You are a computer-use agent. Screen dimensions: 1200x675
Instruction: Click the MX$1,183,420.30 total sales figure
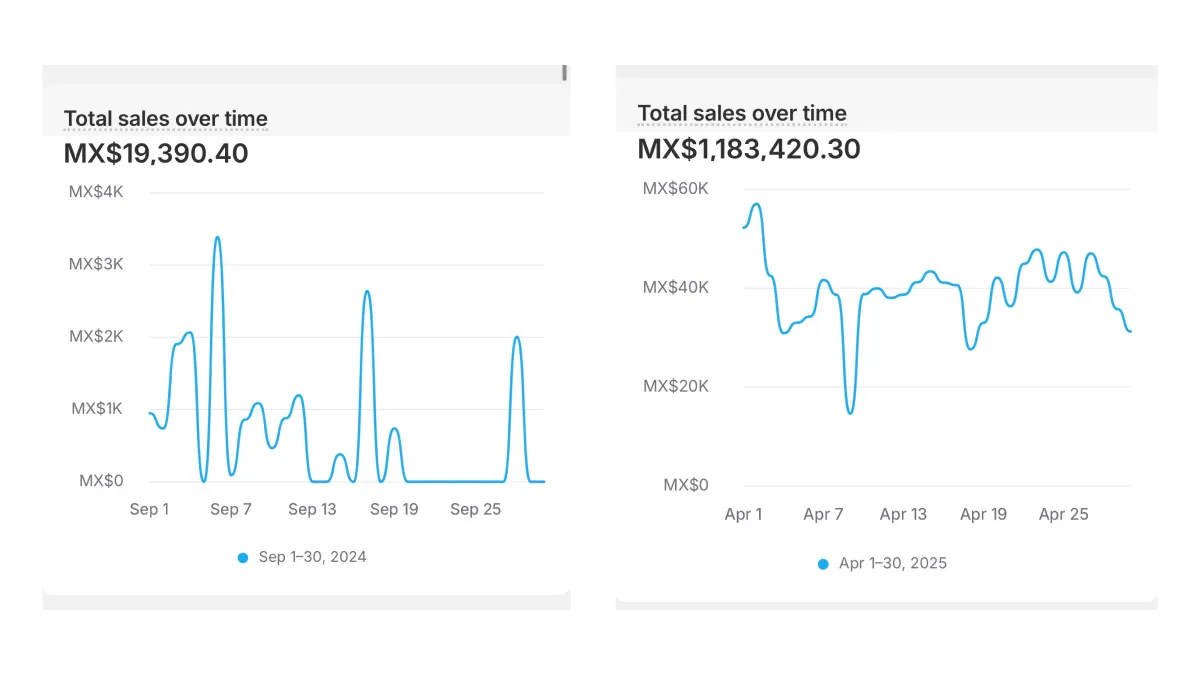point(749,150)
